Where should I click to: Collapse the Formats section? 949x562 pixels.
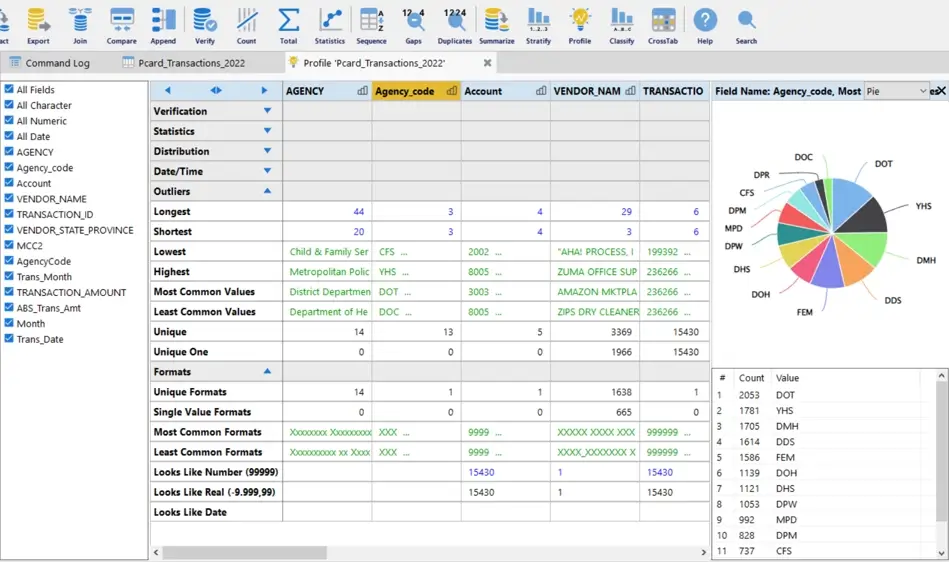(x=268, y=371)
